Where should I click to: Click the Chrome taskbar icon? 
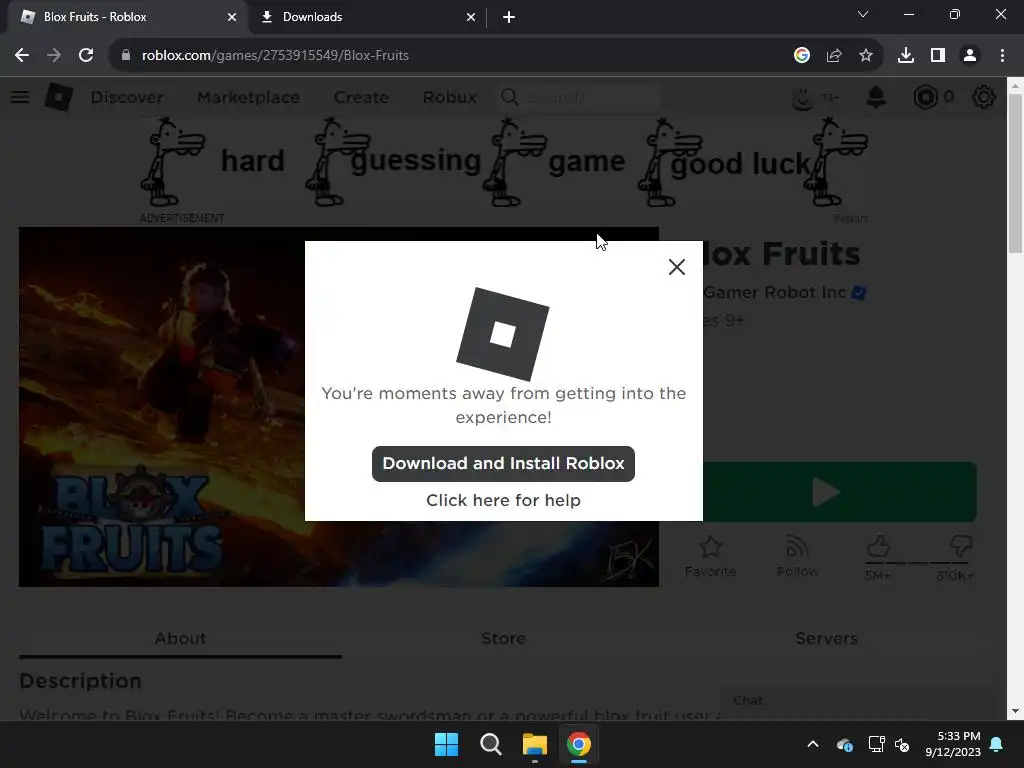click(x=579, y=744)
